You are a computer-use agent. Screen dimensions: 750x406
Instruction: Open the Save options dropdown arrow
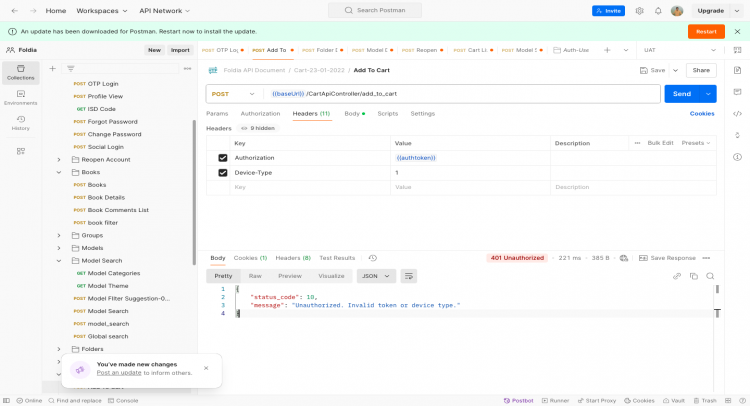[x=675, y=70]
